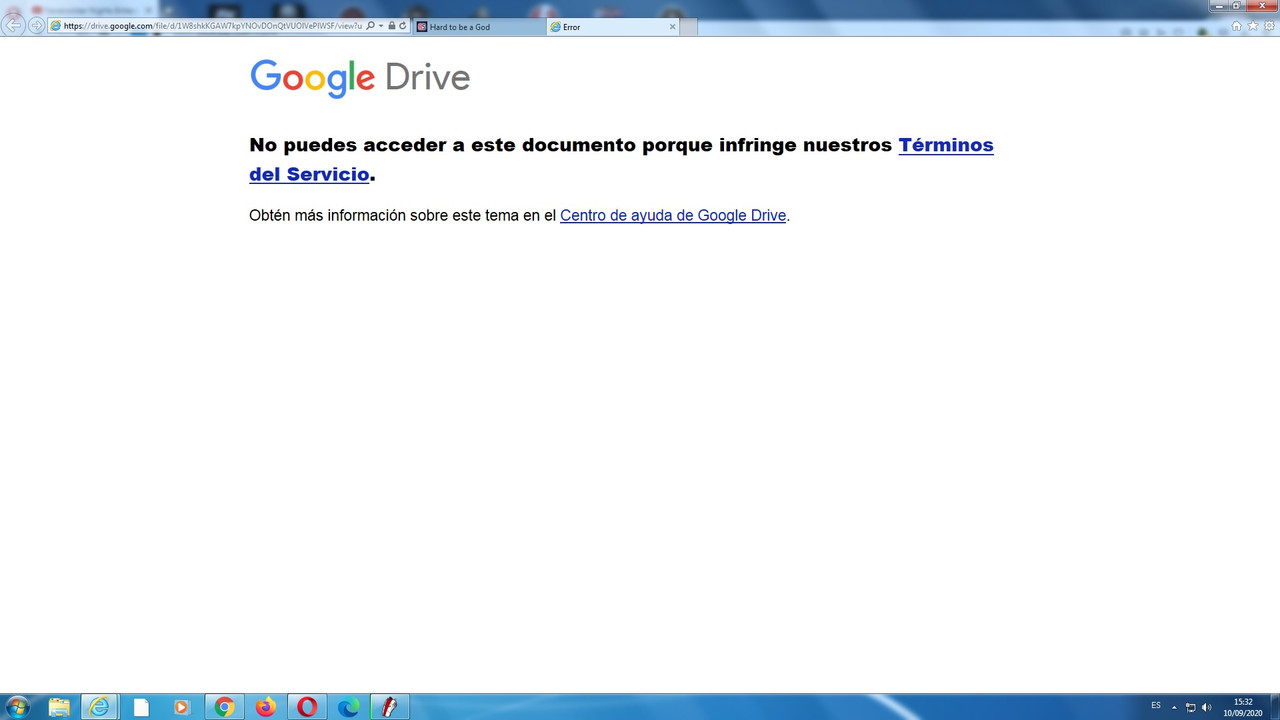Switch to the 'Hard to be a God' tab
1280x720 pixels.
(x=478, y=27)
